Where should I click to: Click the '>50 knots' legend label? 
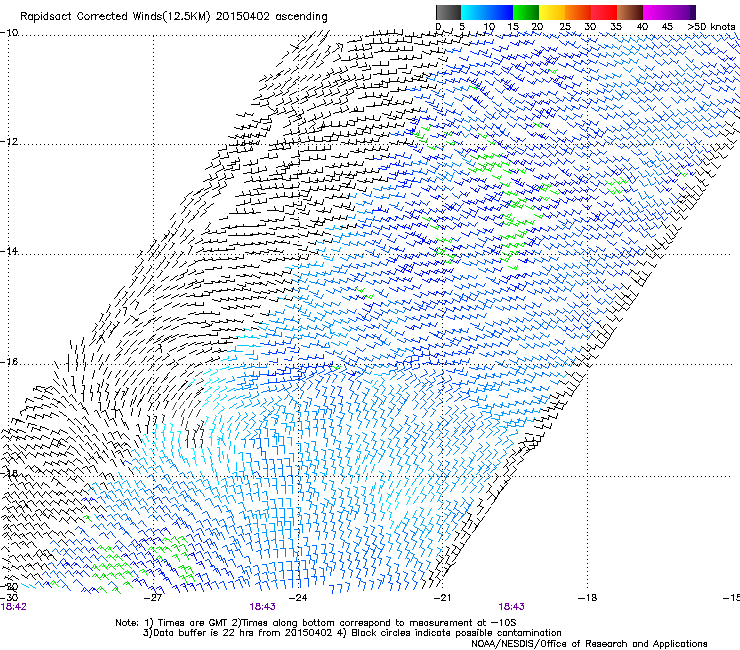711,27
